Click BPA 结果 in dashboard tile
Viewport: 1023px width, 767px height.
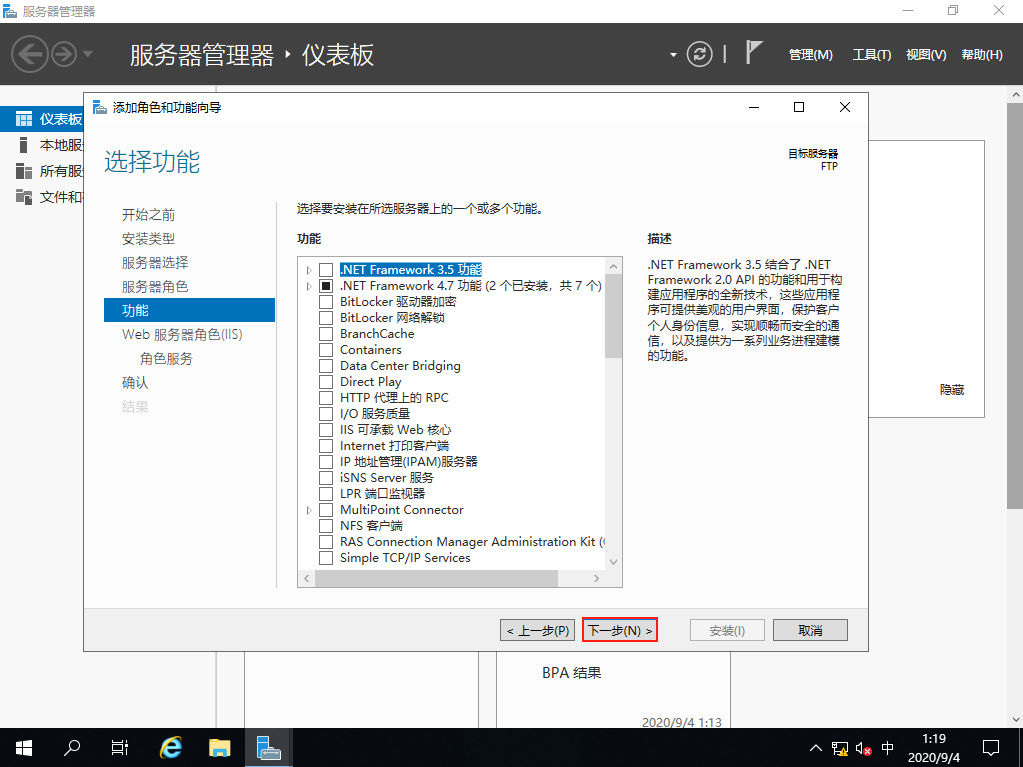coord(572,672)
